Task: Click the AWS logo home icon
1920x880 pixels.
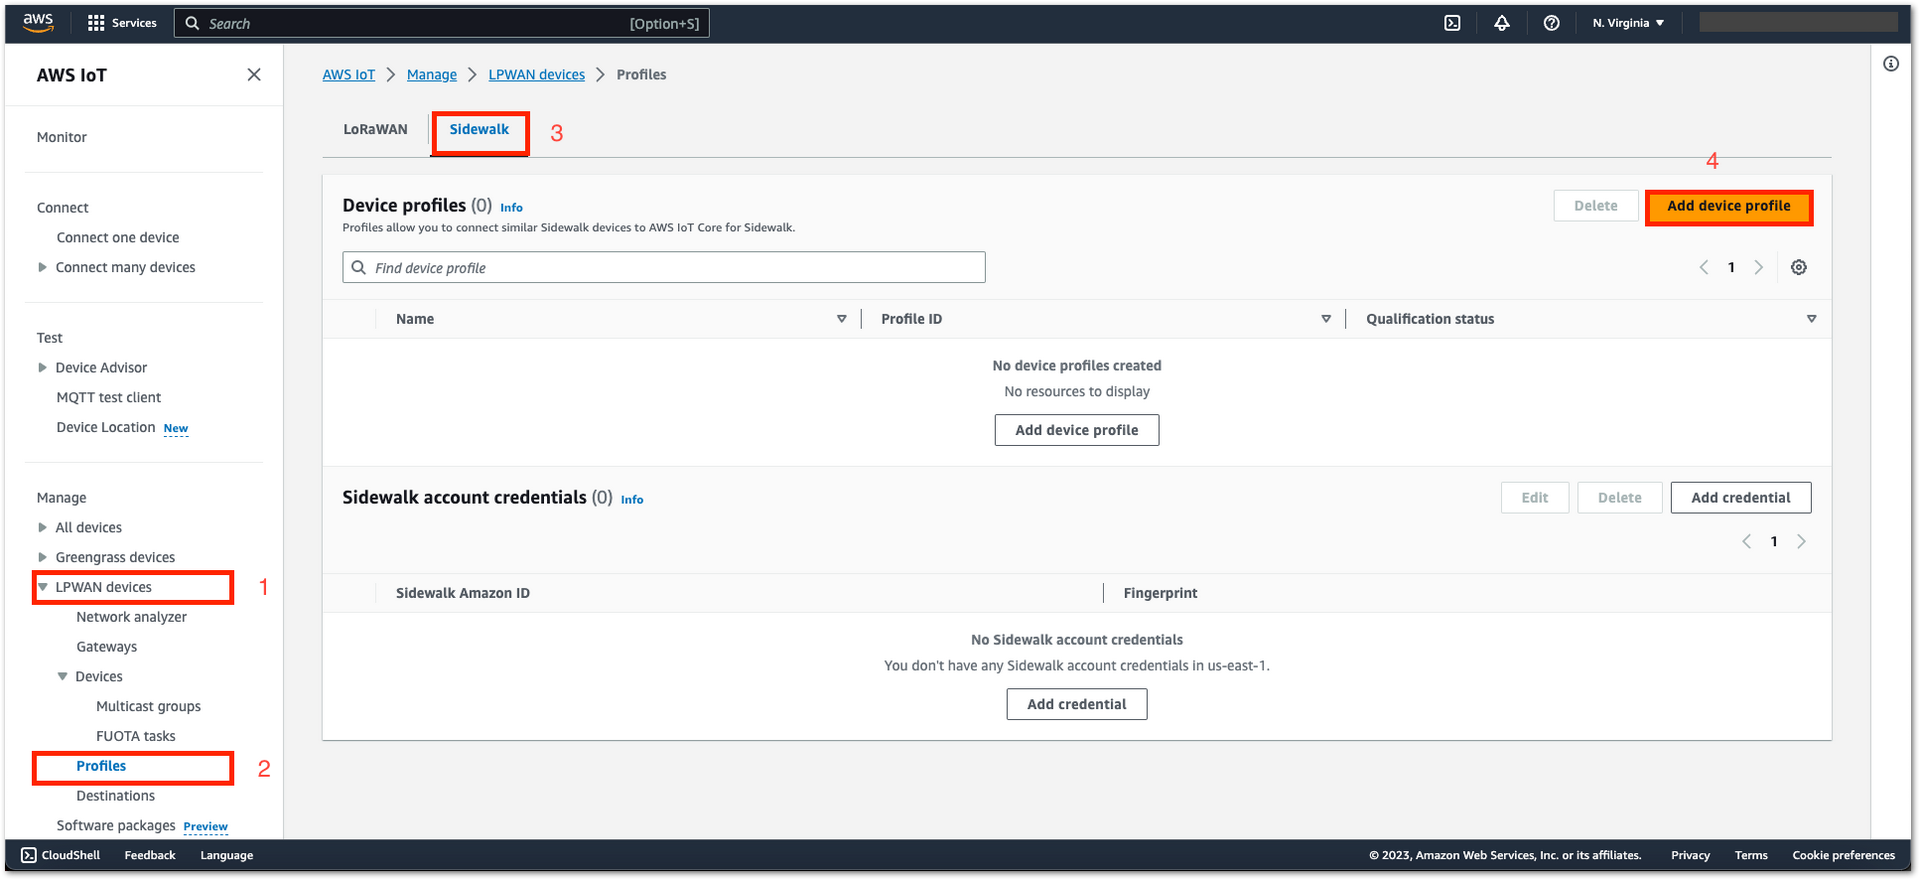Action: 38,23
